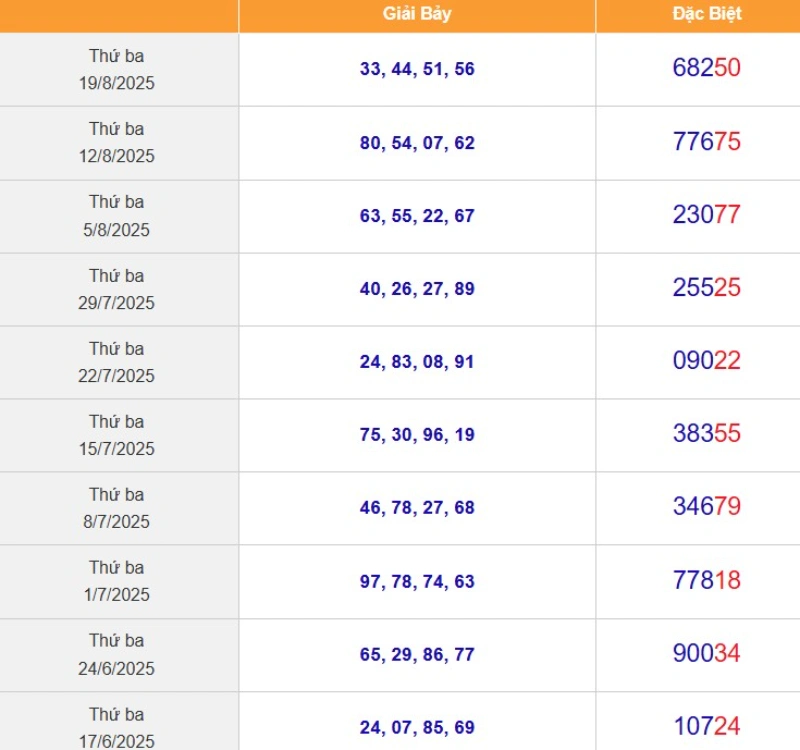Click special prize number 90034
Viewport: 800px width, 750px height.
[706, 654]
